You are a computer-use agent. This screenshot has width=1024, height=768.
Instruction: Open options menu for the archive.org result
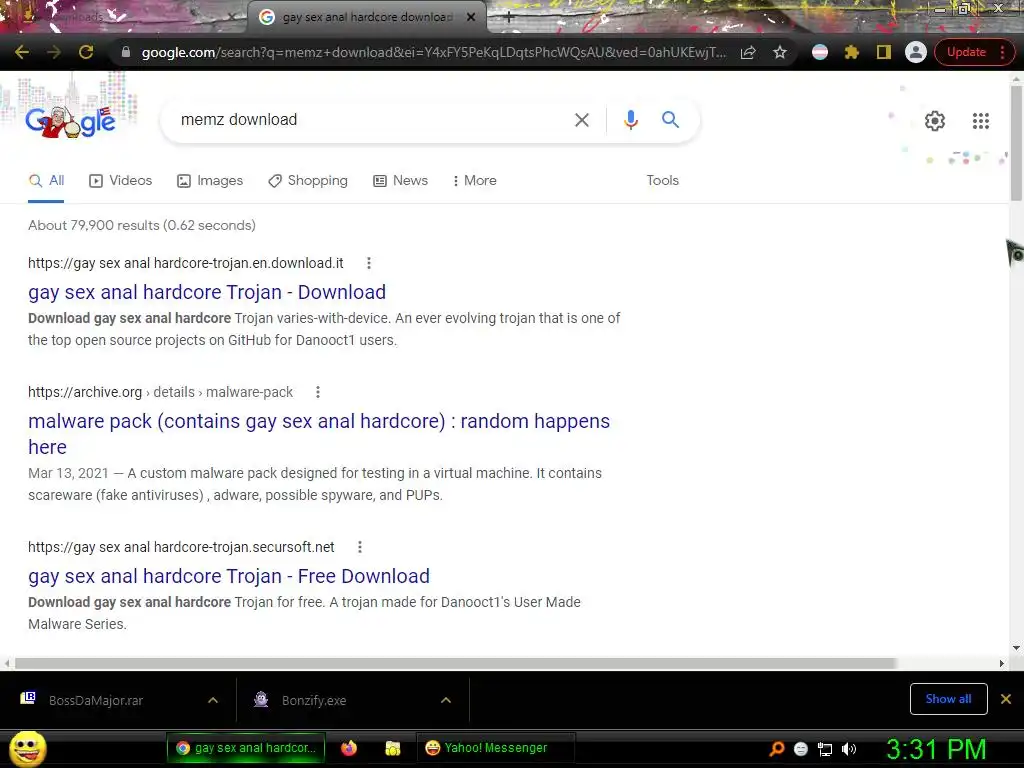pos(318,392)
